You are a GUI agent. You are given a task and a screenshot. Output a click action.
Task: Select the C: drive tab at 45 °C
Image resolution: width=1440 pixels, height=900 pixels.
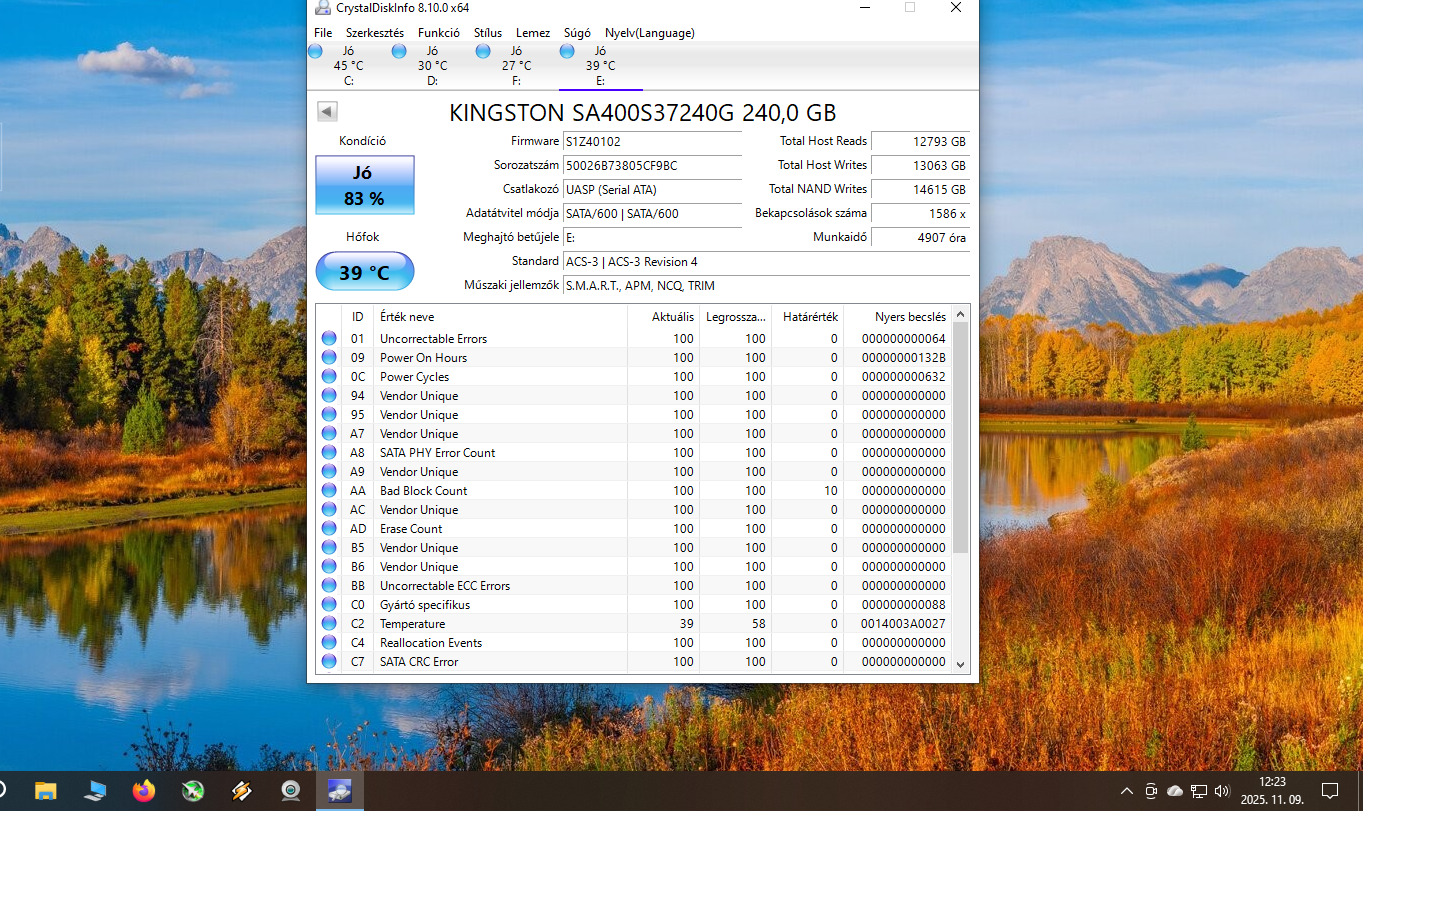click(x=348, y=66)
